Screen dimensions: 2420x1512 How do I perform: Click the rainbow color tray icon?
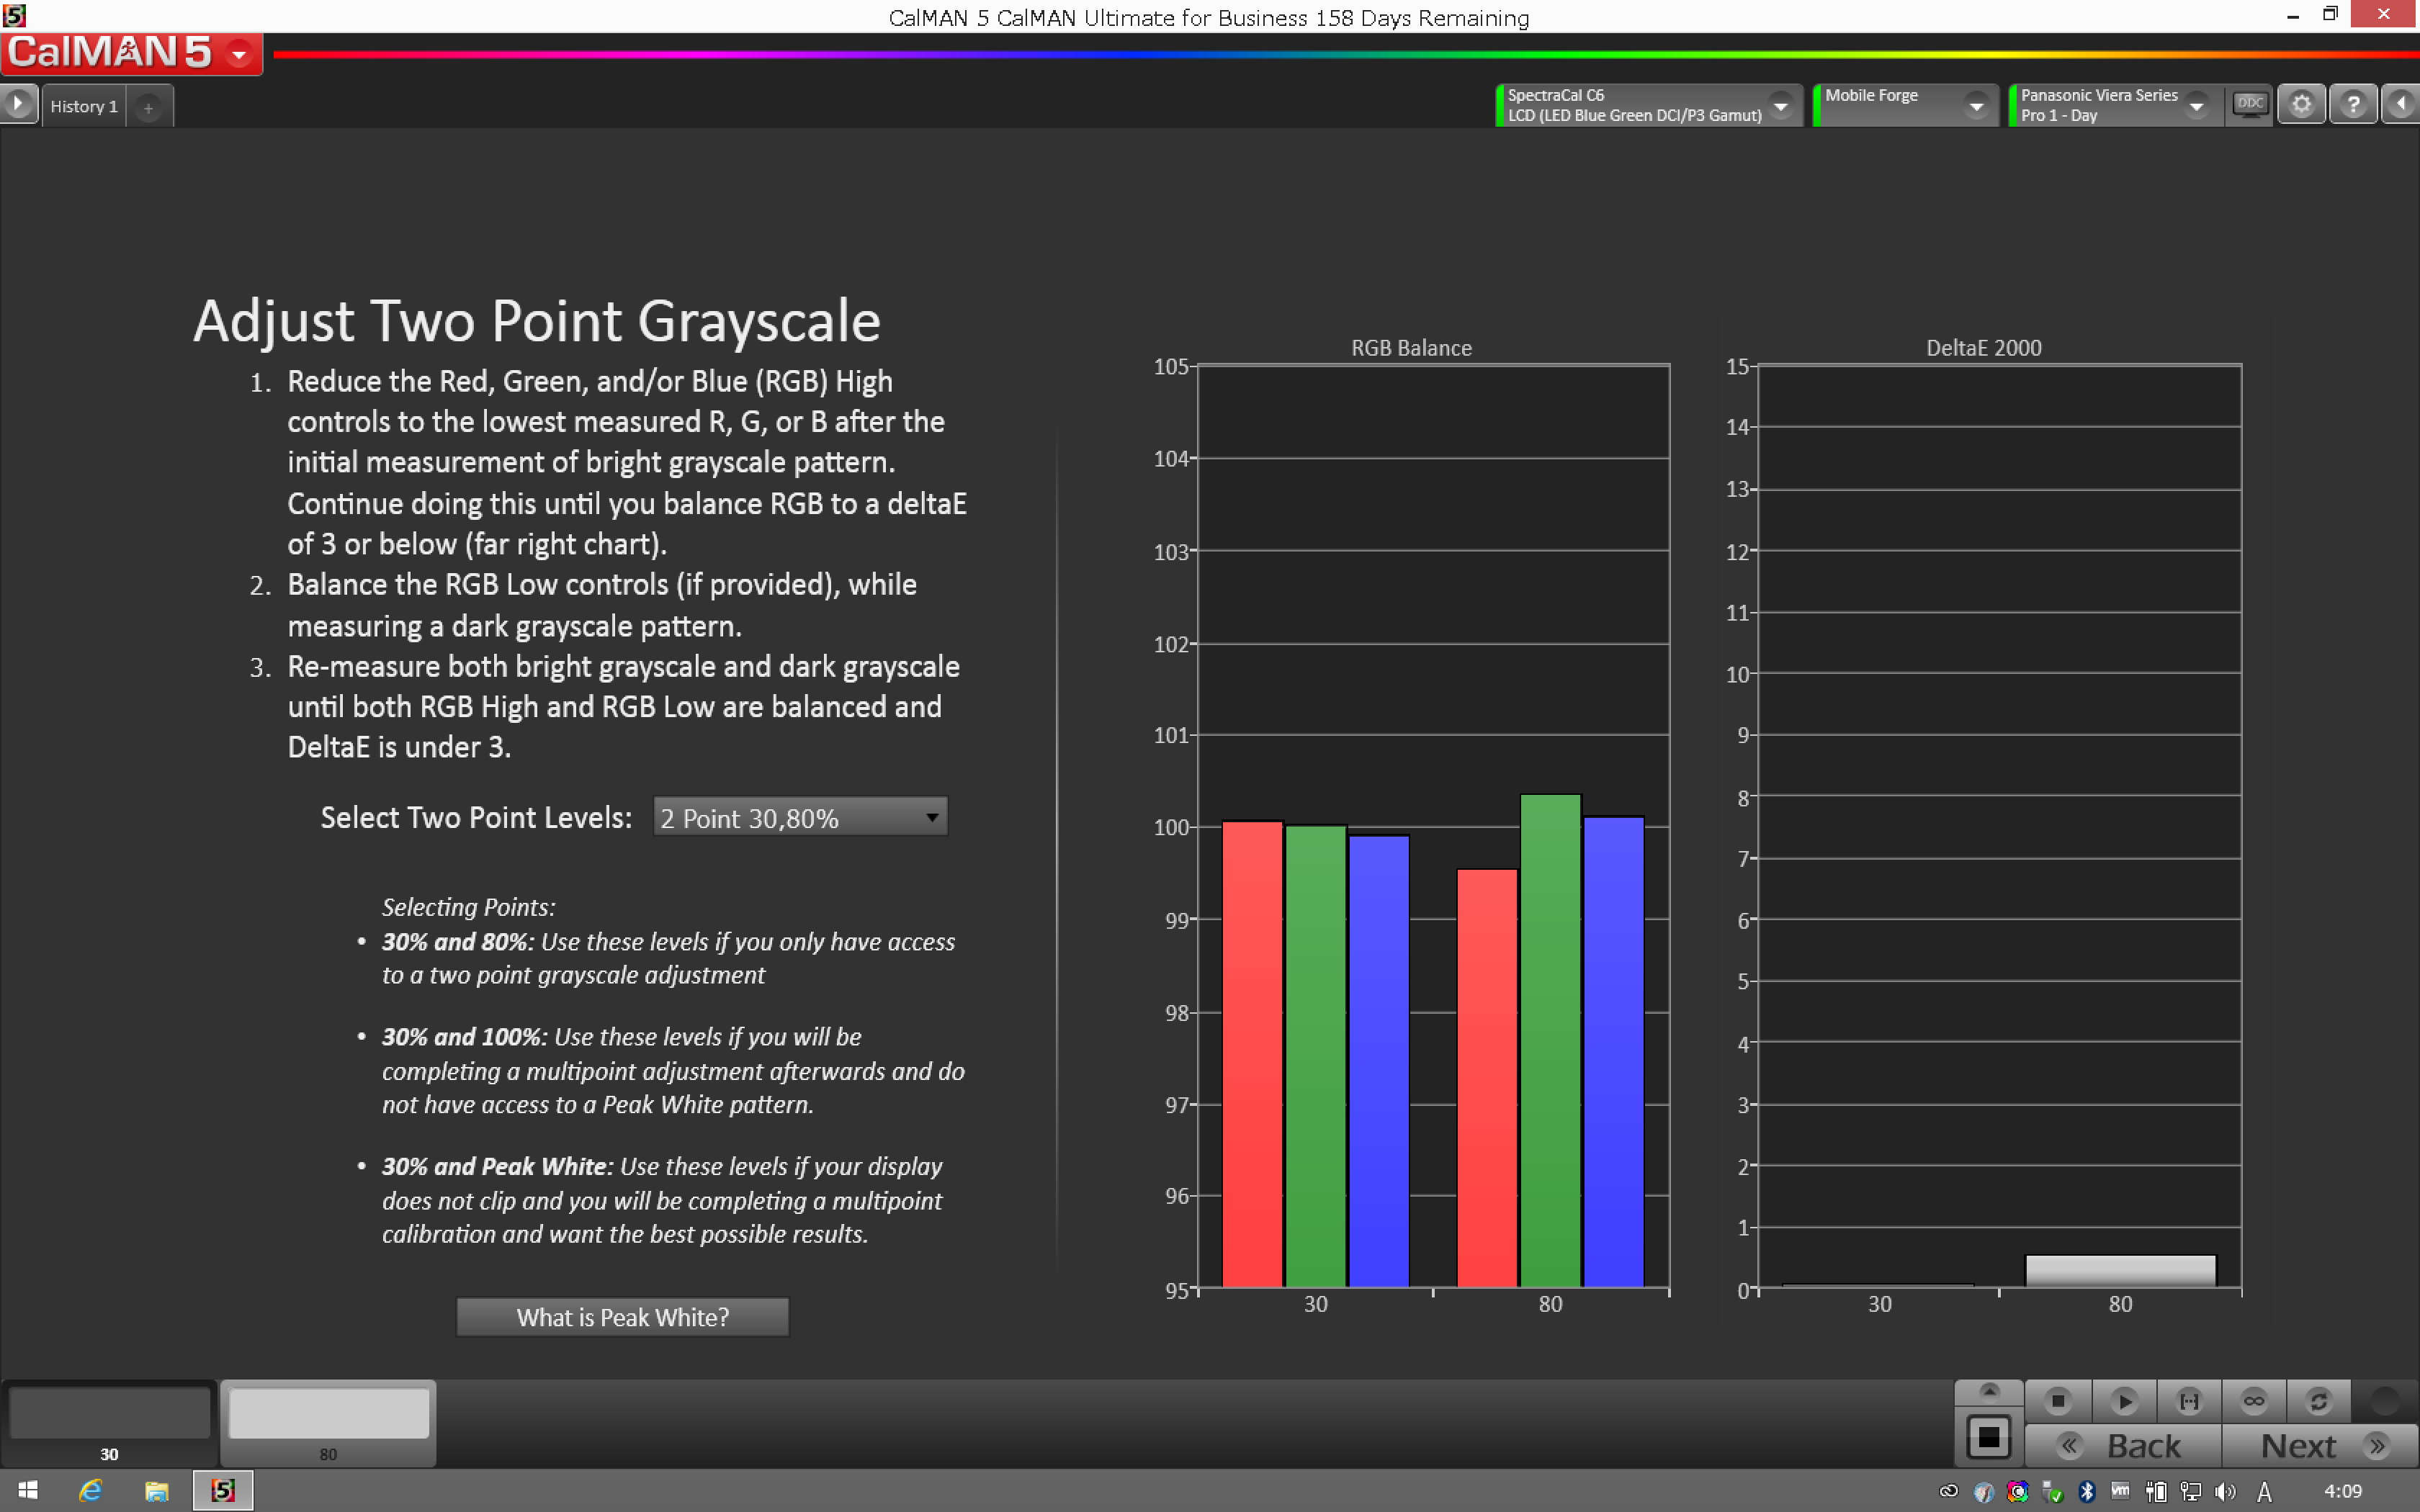pyautogui.click(x=2017, y=1492)
